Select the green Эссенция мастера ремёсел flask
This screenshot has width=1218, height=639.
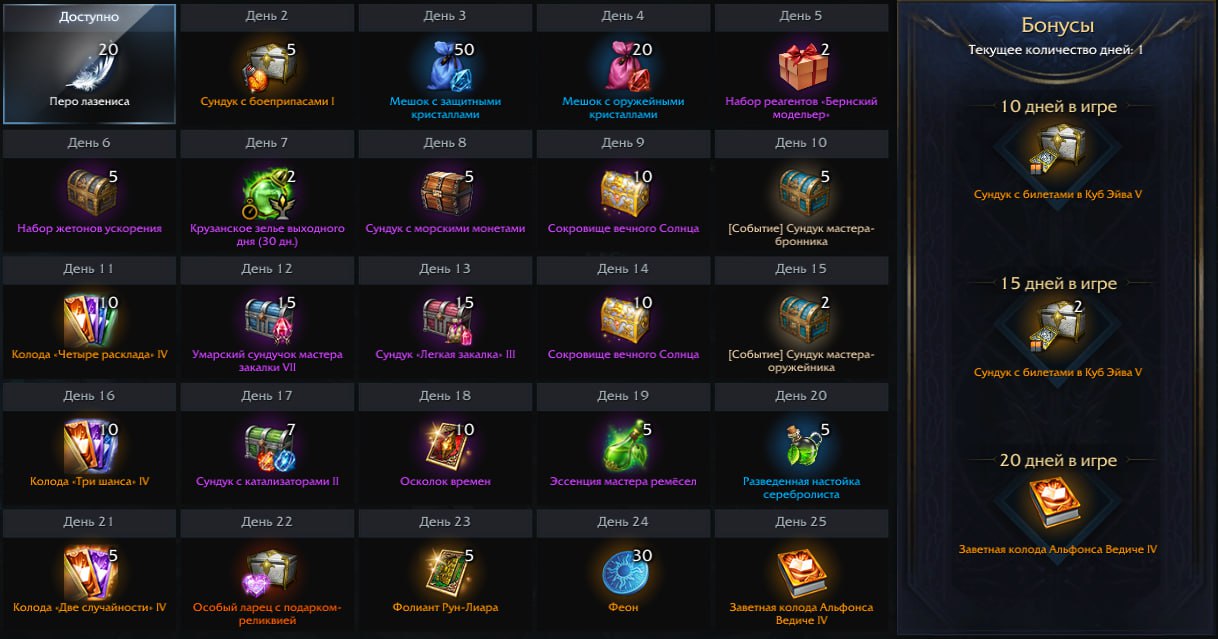click(622, 446)
